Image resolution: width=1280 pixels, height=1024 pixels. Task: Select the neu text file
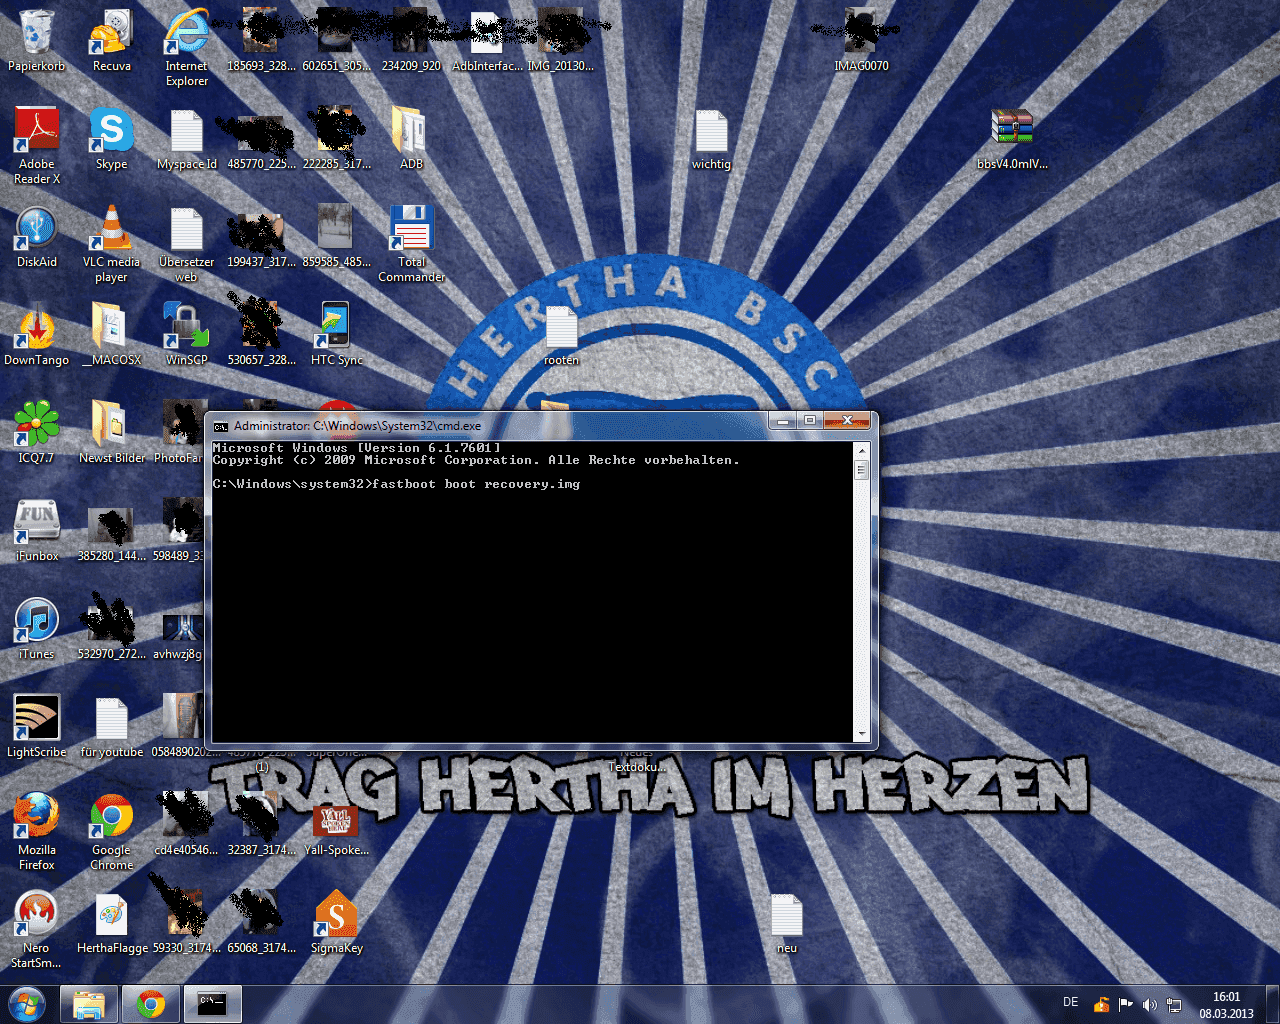(x=787, y=923)
